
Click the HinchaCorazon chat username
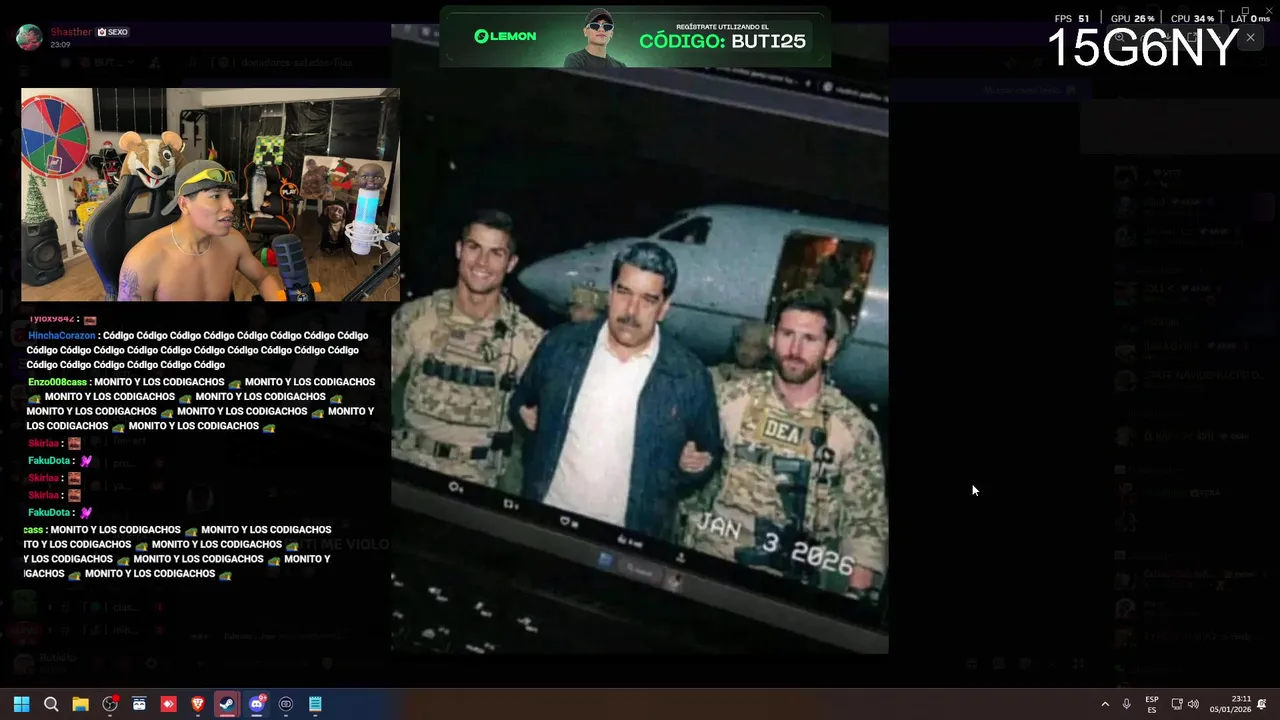(61, 336)
